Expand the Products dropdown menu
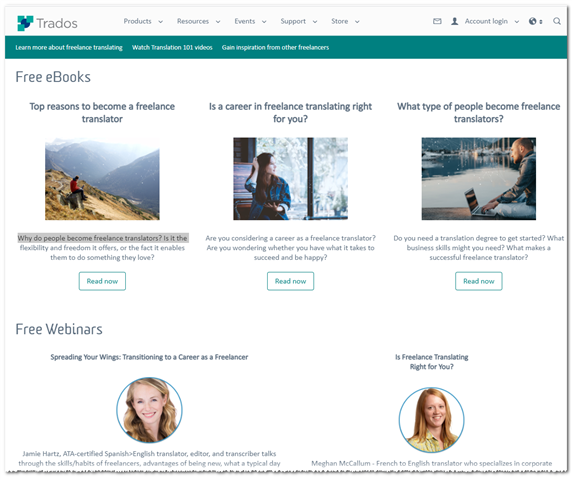572x480 pixels. 143,22
